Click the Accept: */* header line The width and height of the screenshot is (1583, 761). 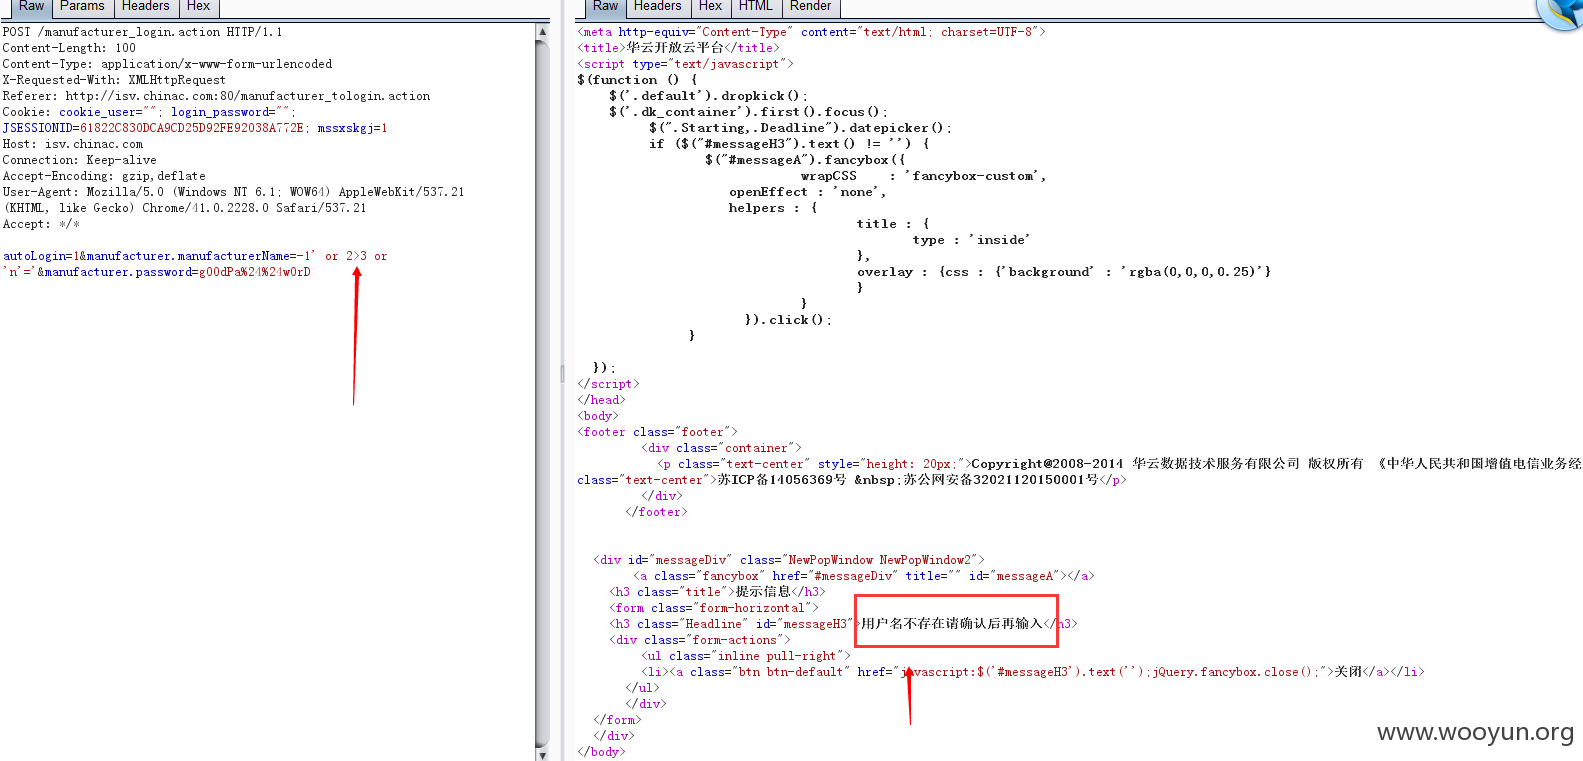point(41,224)
